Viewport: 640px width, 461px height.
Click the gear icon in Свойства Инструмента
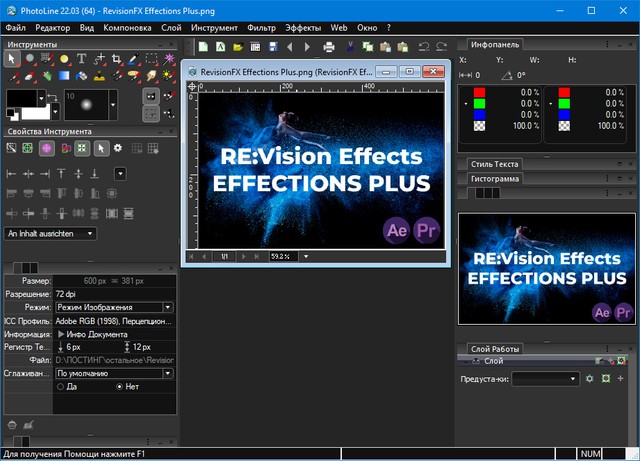tap(118, 148)
